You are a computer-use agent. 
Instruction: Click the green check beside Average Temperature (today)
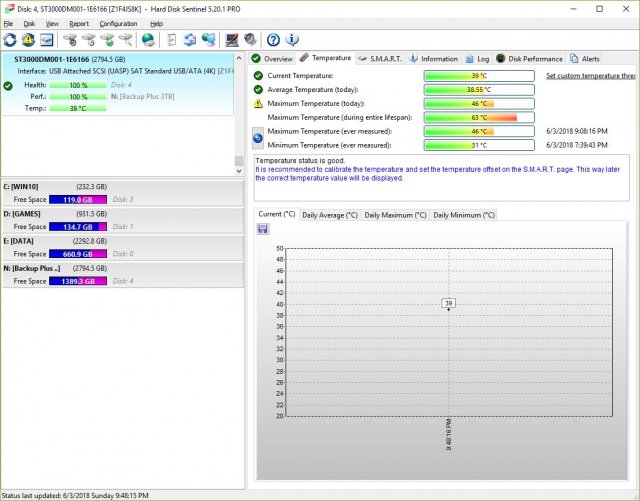(x=258, y=89)
